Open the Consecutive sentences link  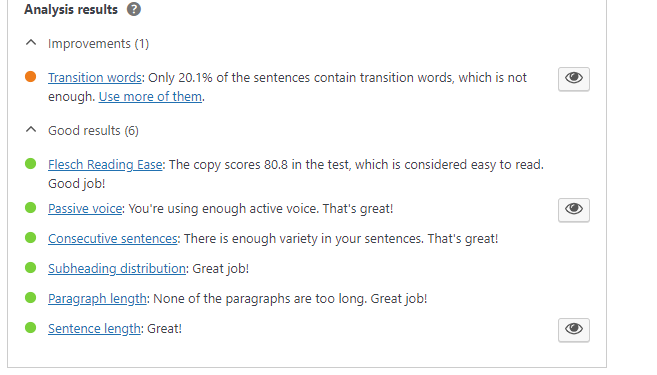[x=113, y=239]
